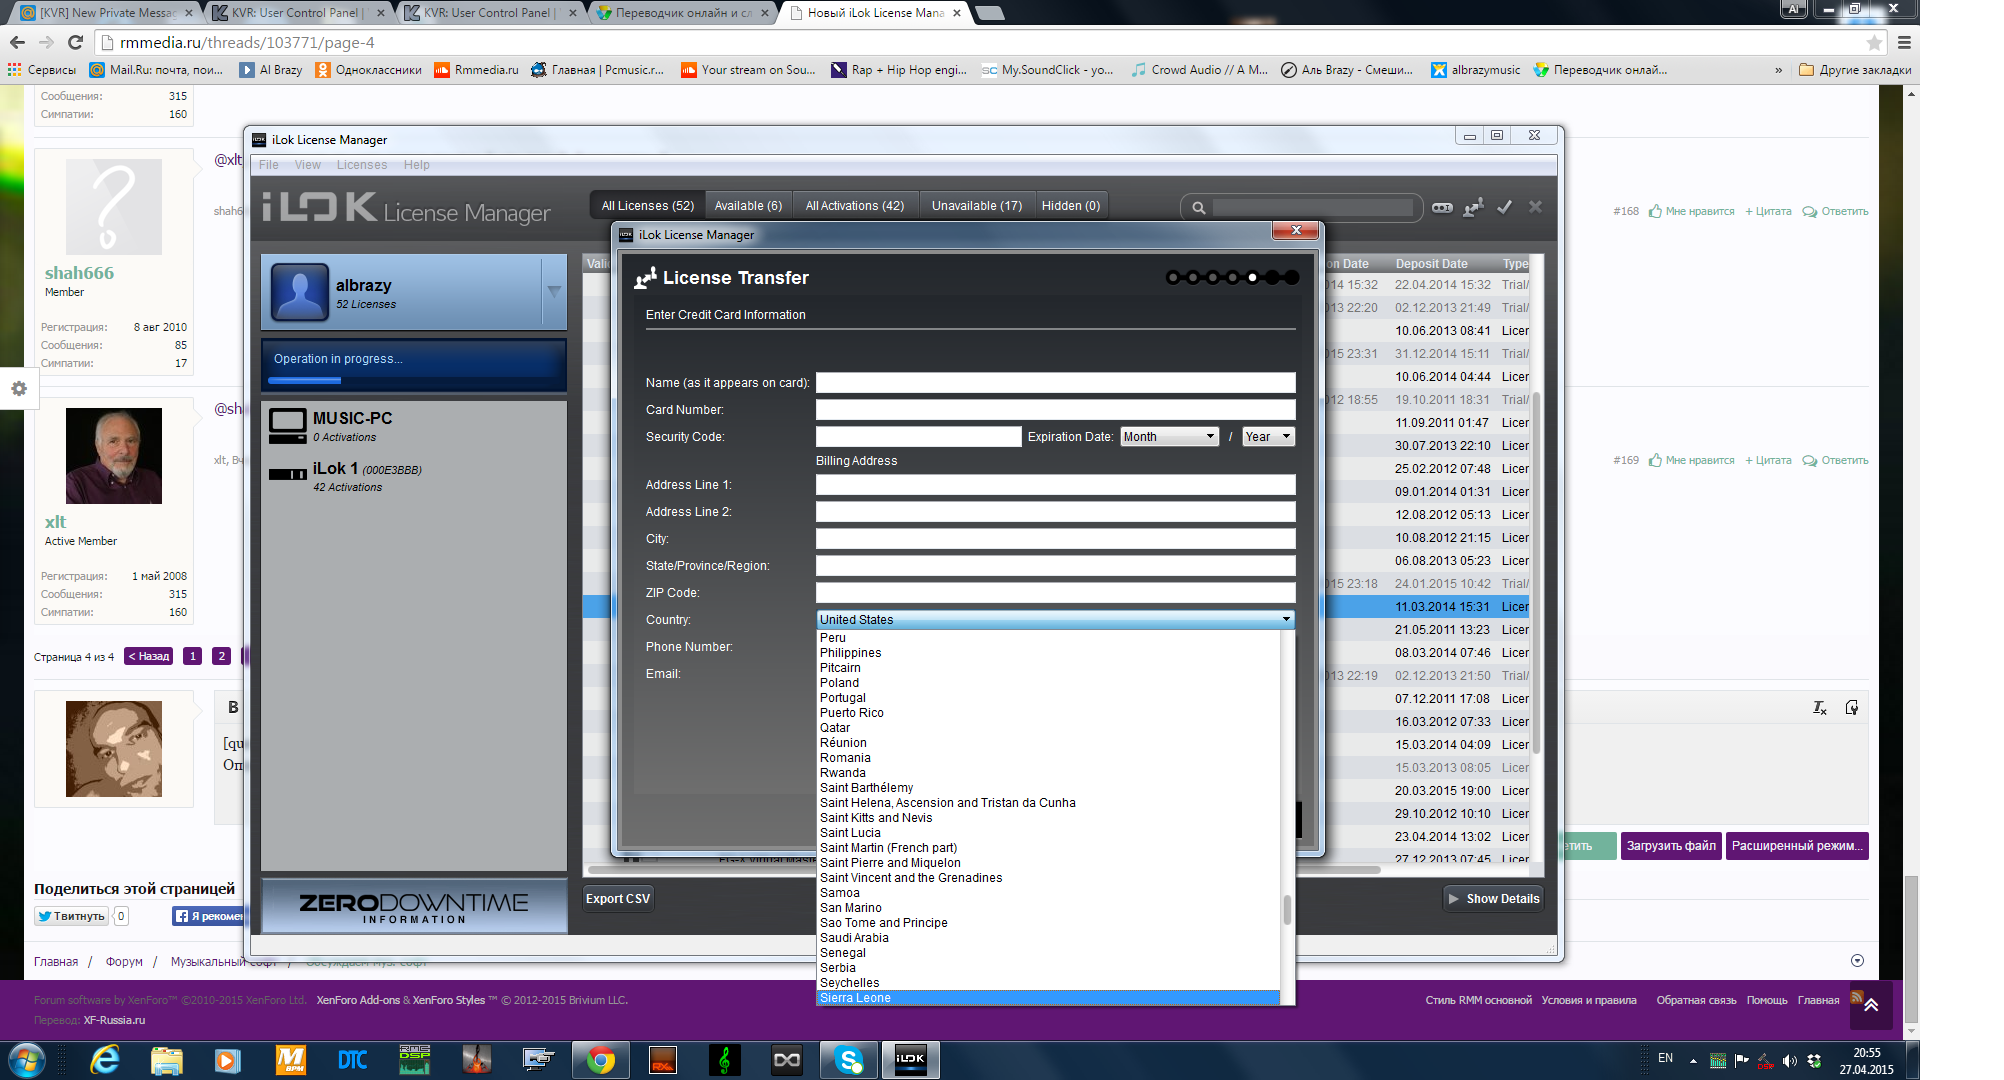Open the shah666 user profile link
Image resolution: width=2004 pixels, height=1080 pixels.
click(x=79, y=273)
